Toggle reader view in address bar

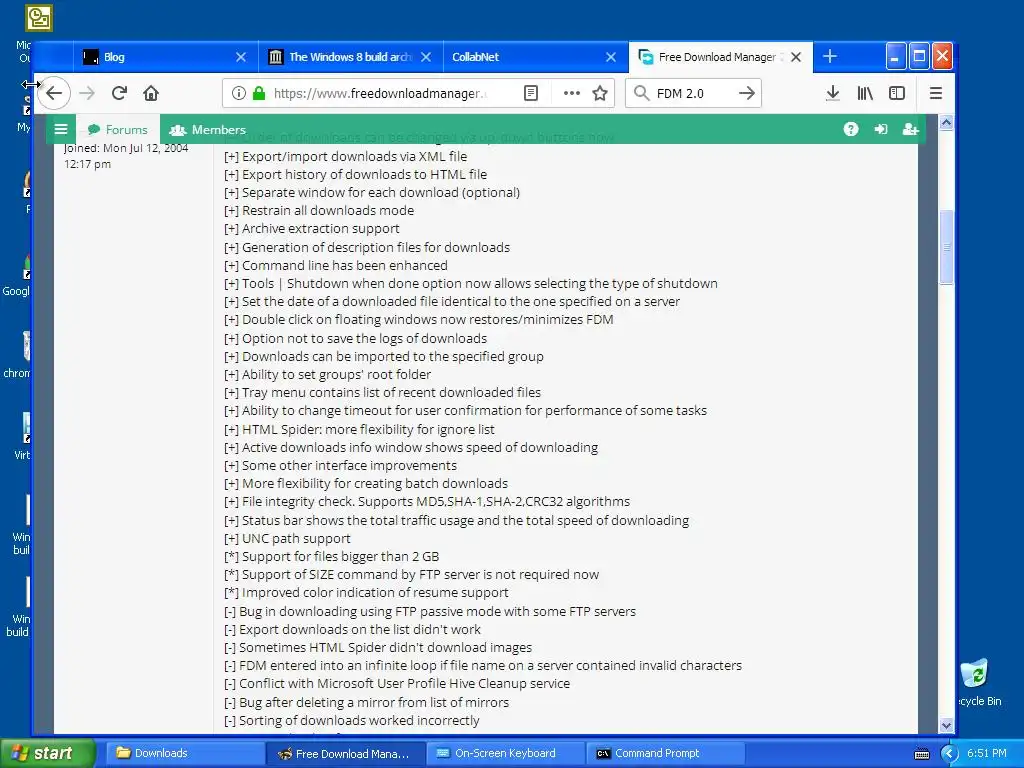531,93
